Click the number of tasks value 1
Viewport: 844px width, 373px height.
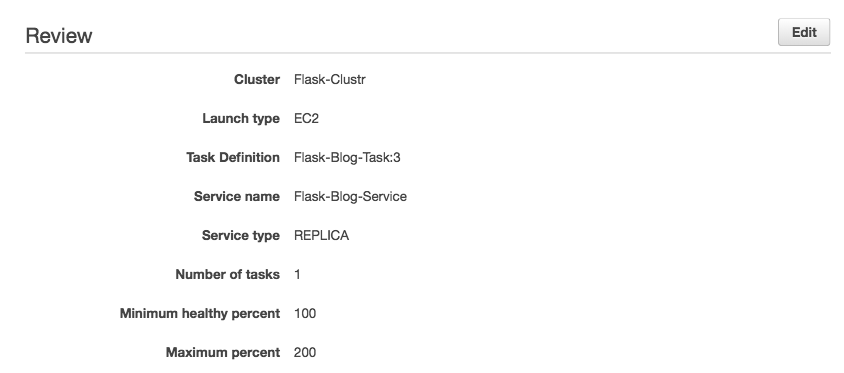(297, 275)
